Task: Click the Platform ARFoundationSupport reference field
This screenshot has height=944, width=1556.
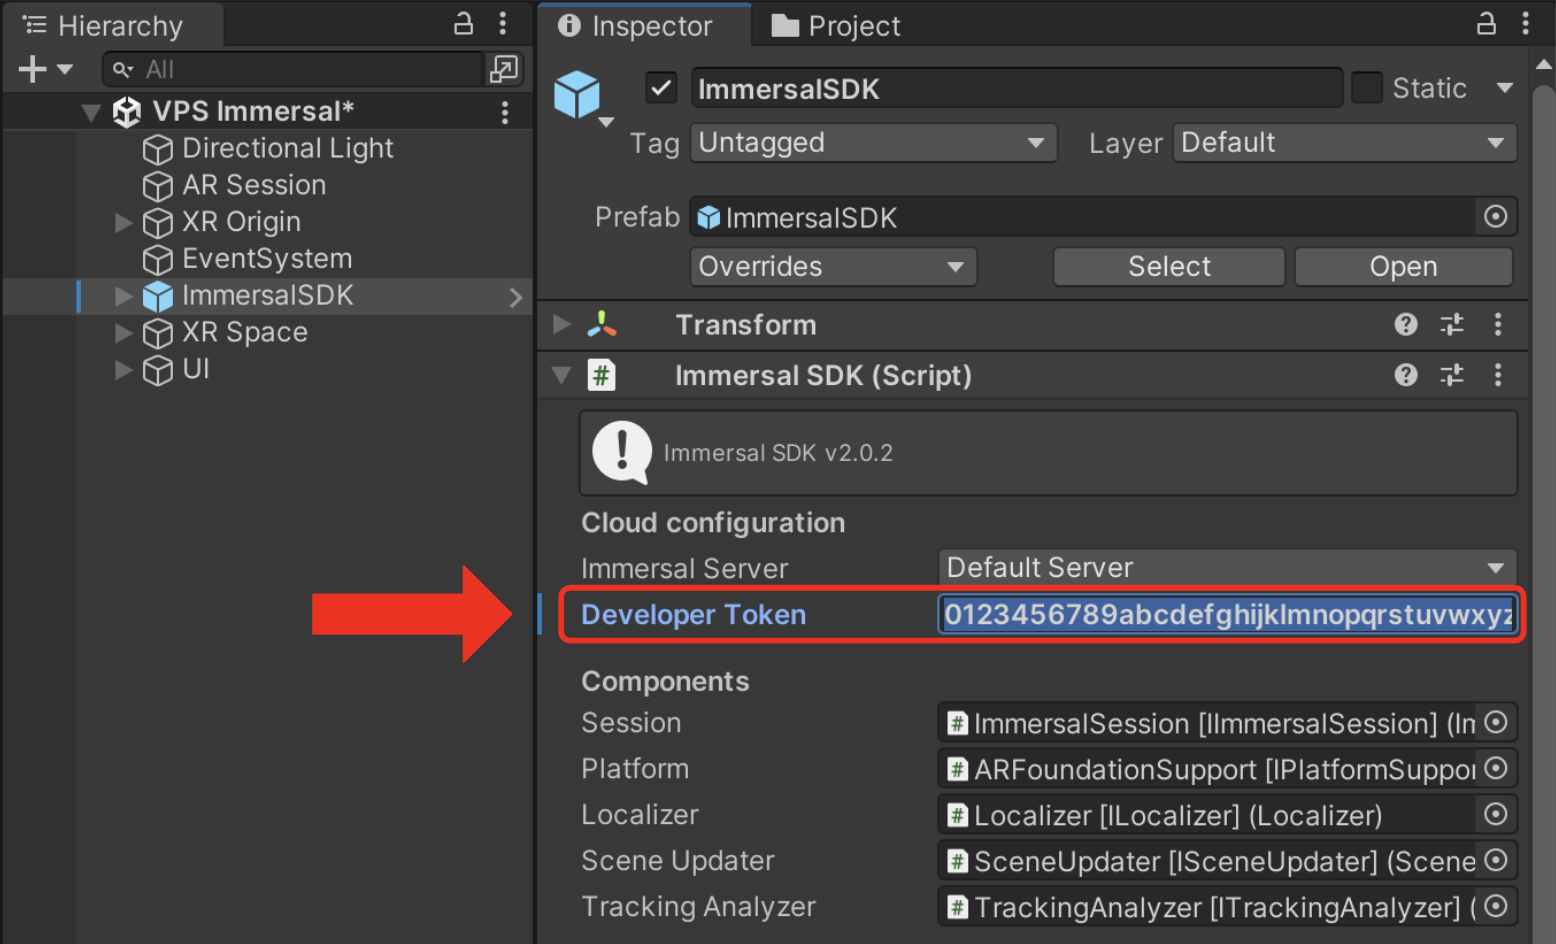Action: pos(1207,769)
